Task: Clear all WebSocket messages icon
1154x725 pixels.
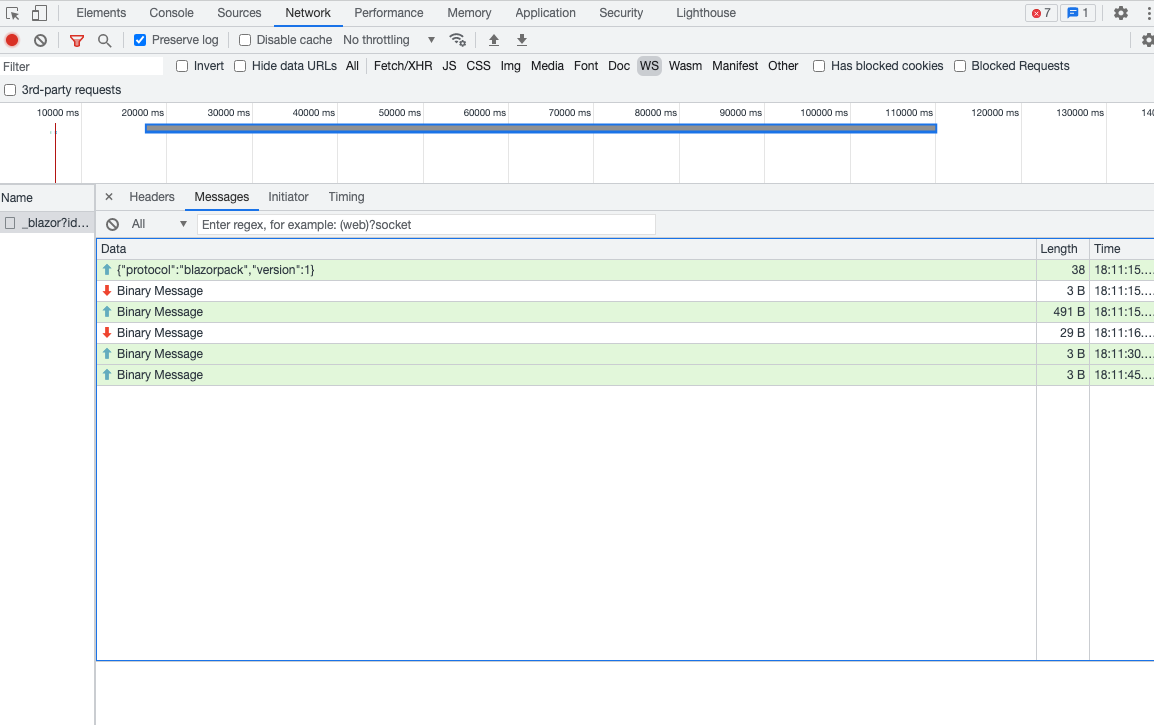Action: [x=113, y=224]
